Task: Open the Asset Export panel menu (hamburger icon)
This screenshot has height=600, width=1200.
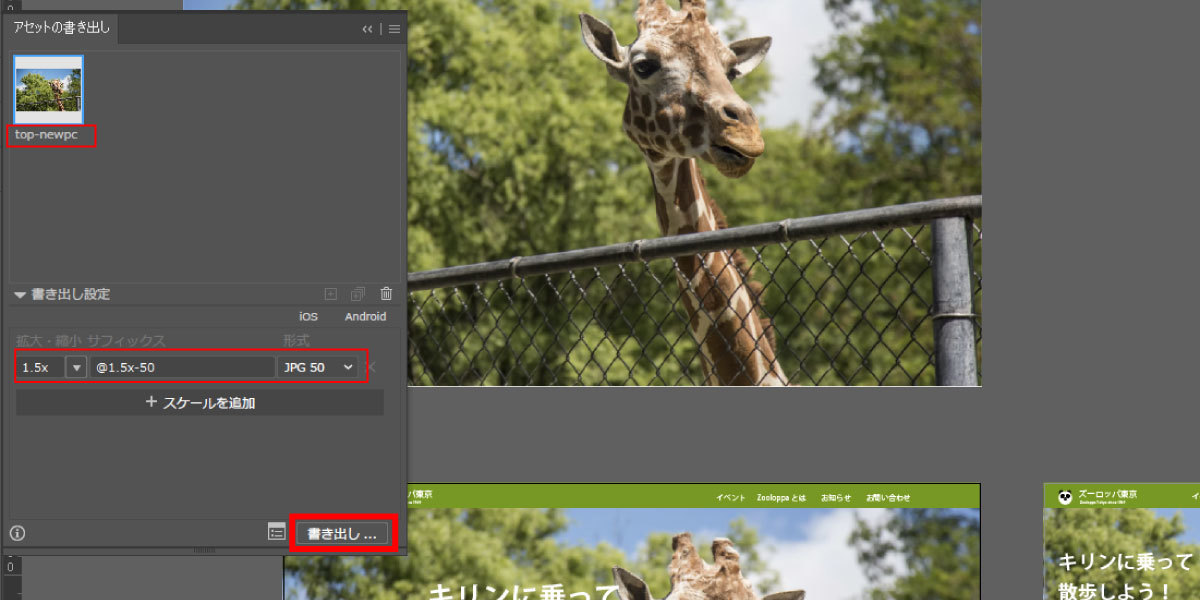Action: [394, 29]
